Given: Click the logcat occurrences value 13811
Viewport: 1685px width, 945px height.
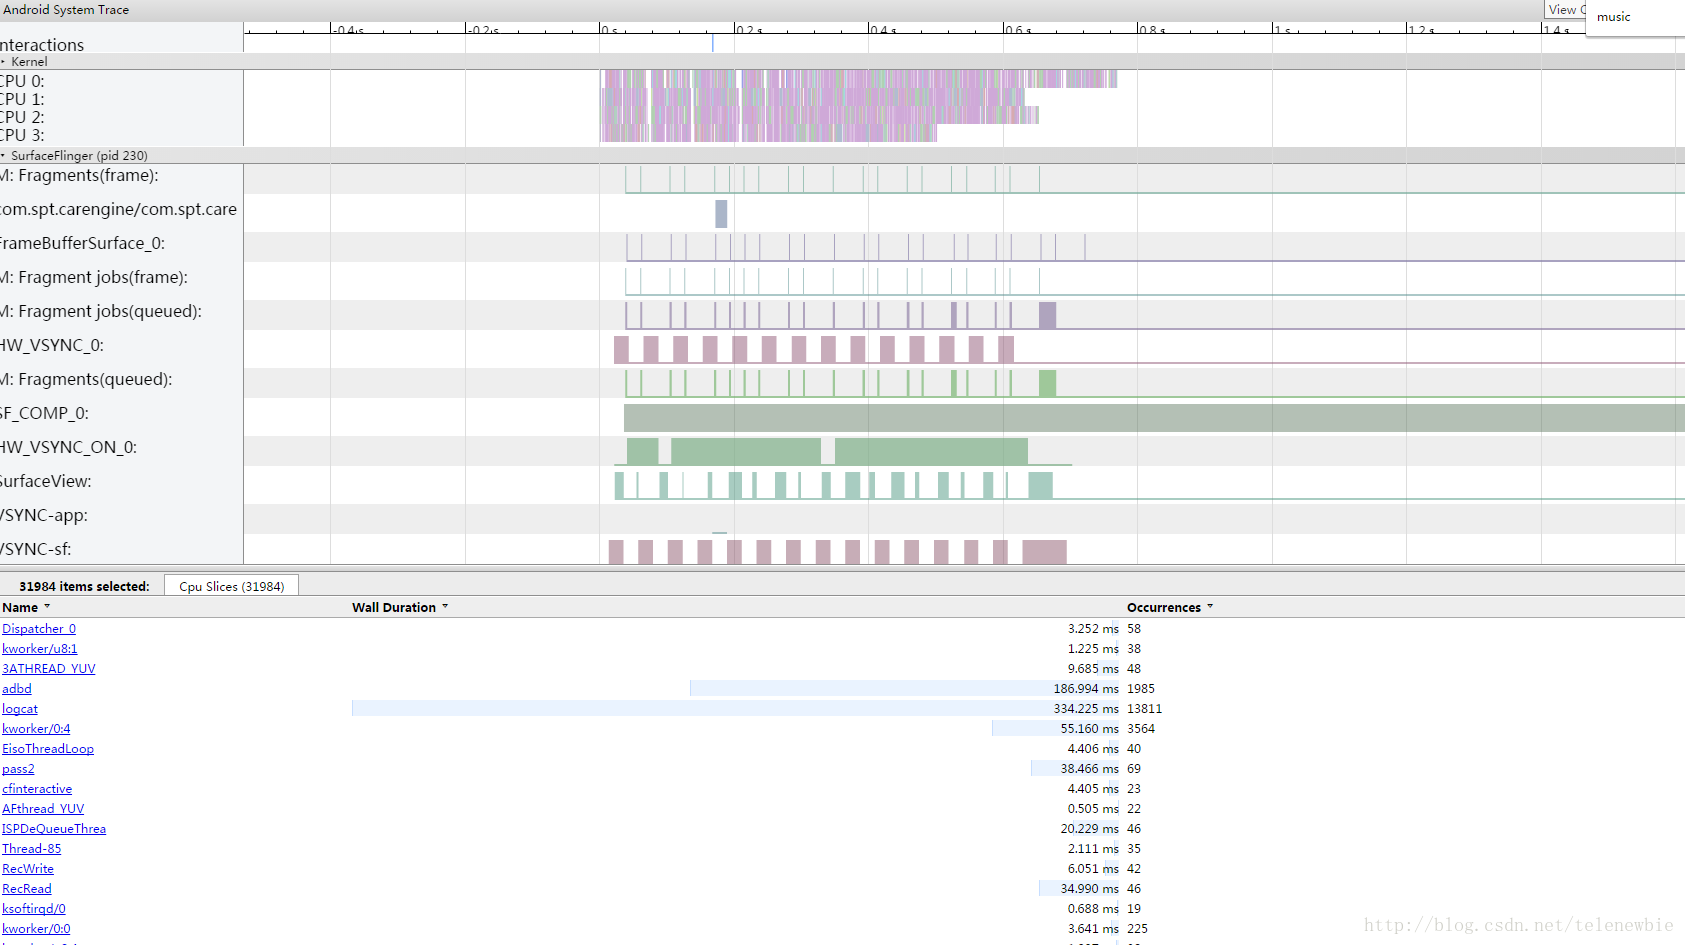Looking at the screenshot, I should coord(1144,709).
